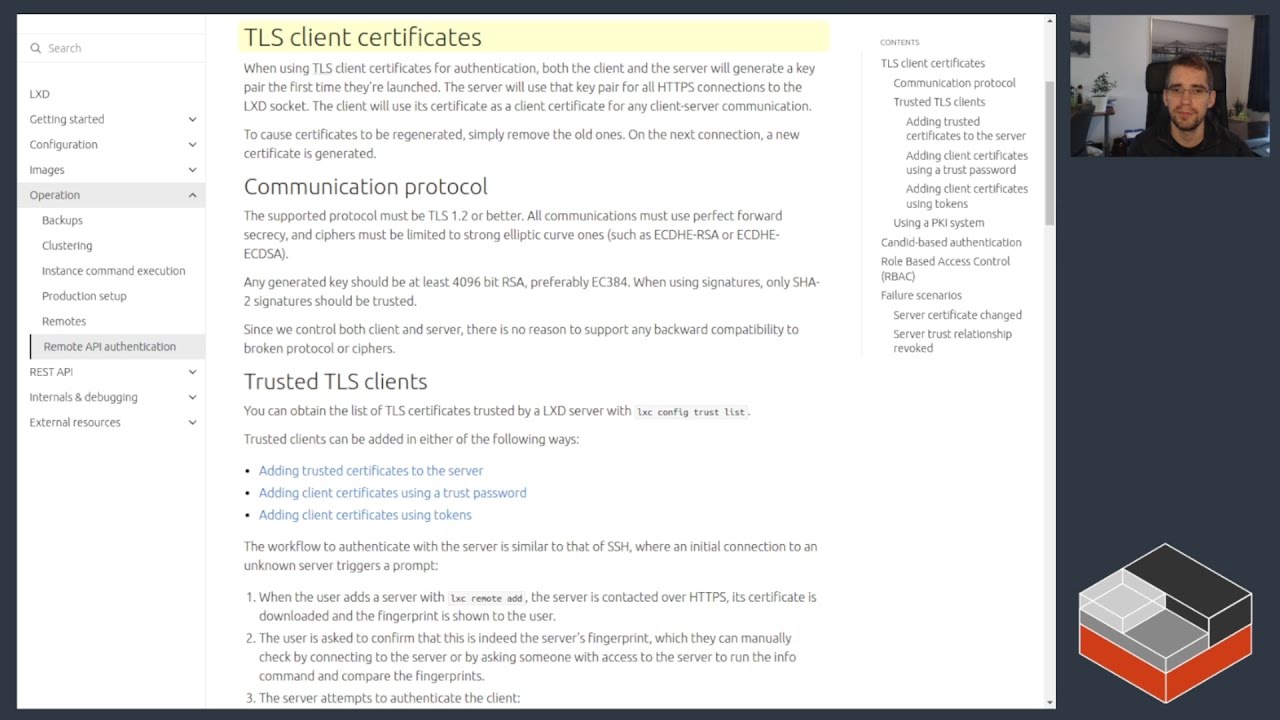
Task: Click inside the Search input field
Action: [115, 48]
